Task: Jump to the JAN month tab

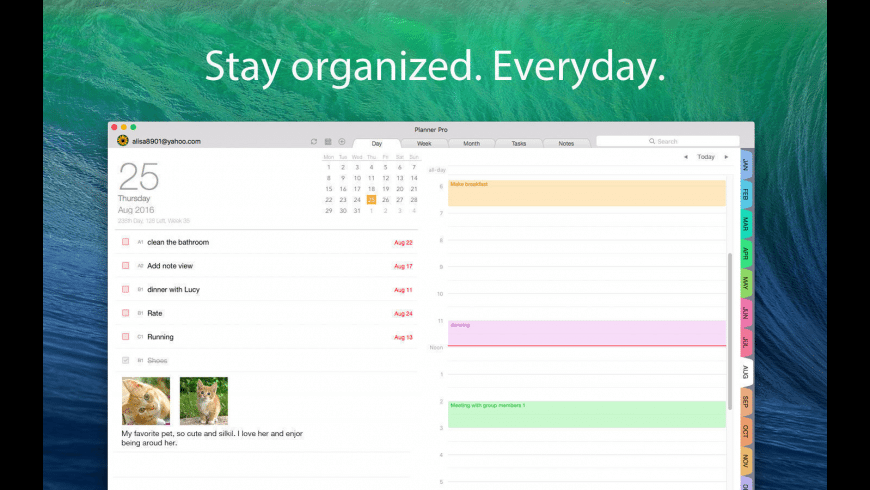Action: click(x=746, y=165)
